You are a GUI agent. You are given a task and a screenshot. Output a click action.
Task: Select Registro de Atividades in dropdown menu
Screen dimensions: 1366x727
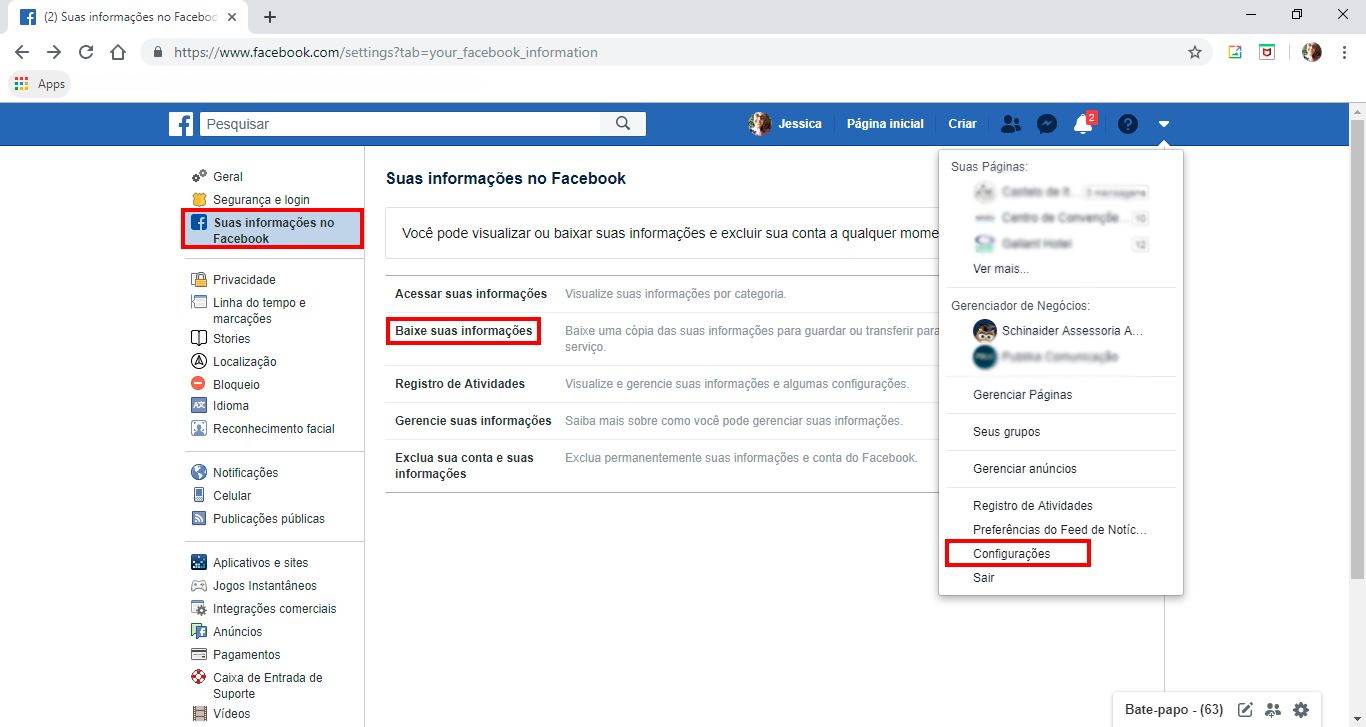[1033, 506]
